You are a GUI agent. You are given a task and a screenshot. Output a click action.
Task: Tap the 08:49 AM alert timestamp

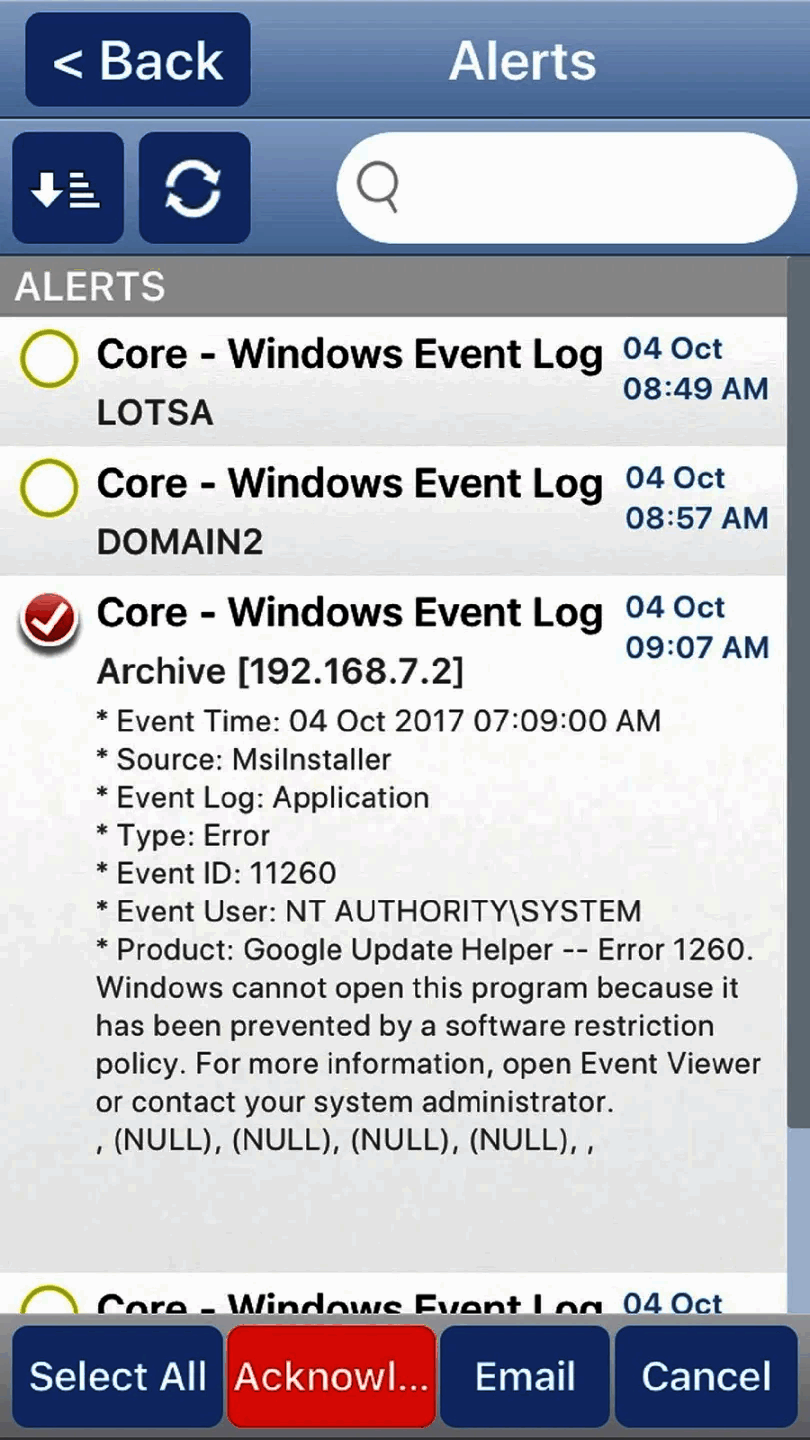695,388
